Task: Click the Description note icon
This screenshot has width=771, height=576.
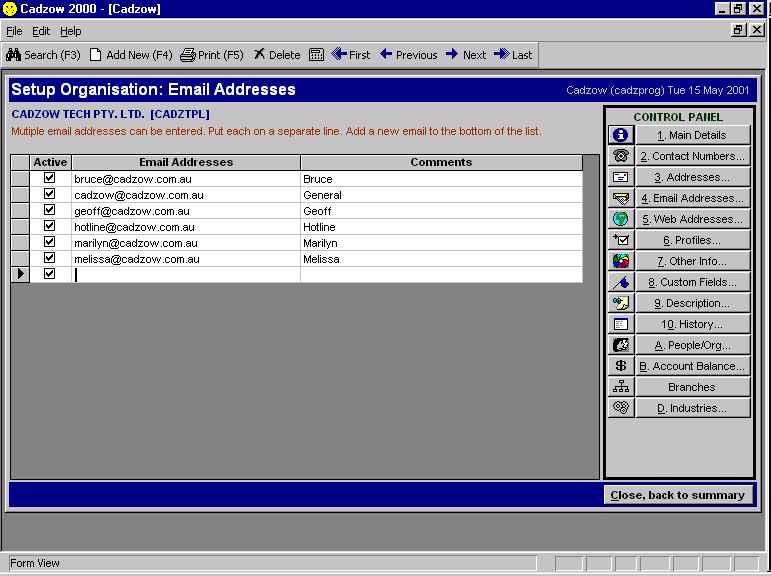Action: [x=621, y=303]
